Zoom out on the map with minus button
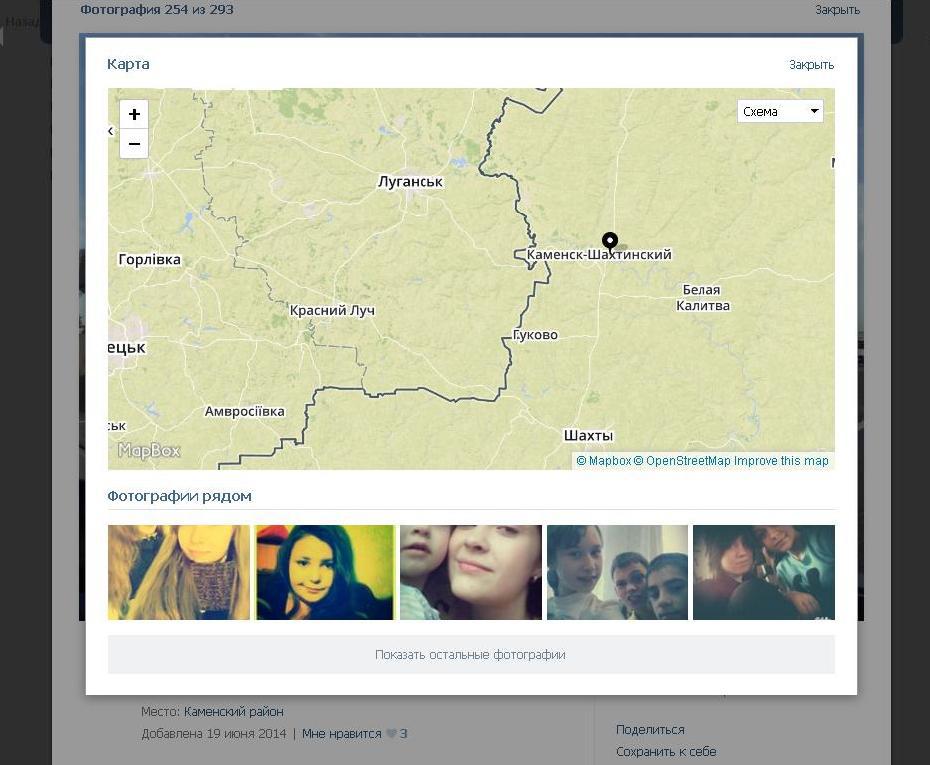 click(134, 144)
